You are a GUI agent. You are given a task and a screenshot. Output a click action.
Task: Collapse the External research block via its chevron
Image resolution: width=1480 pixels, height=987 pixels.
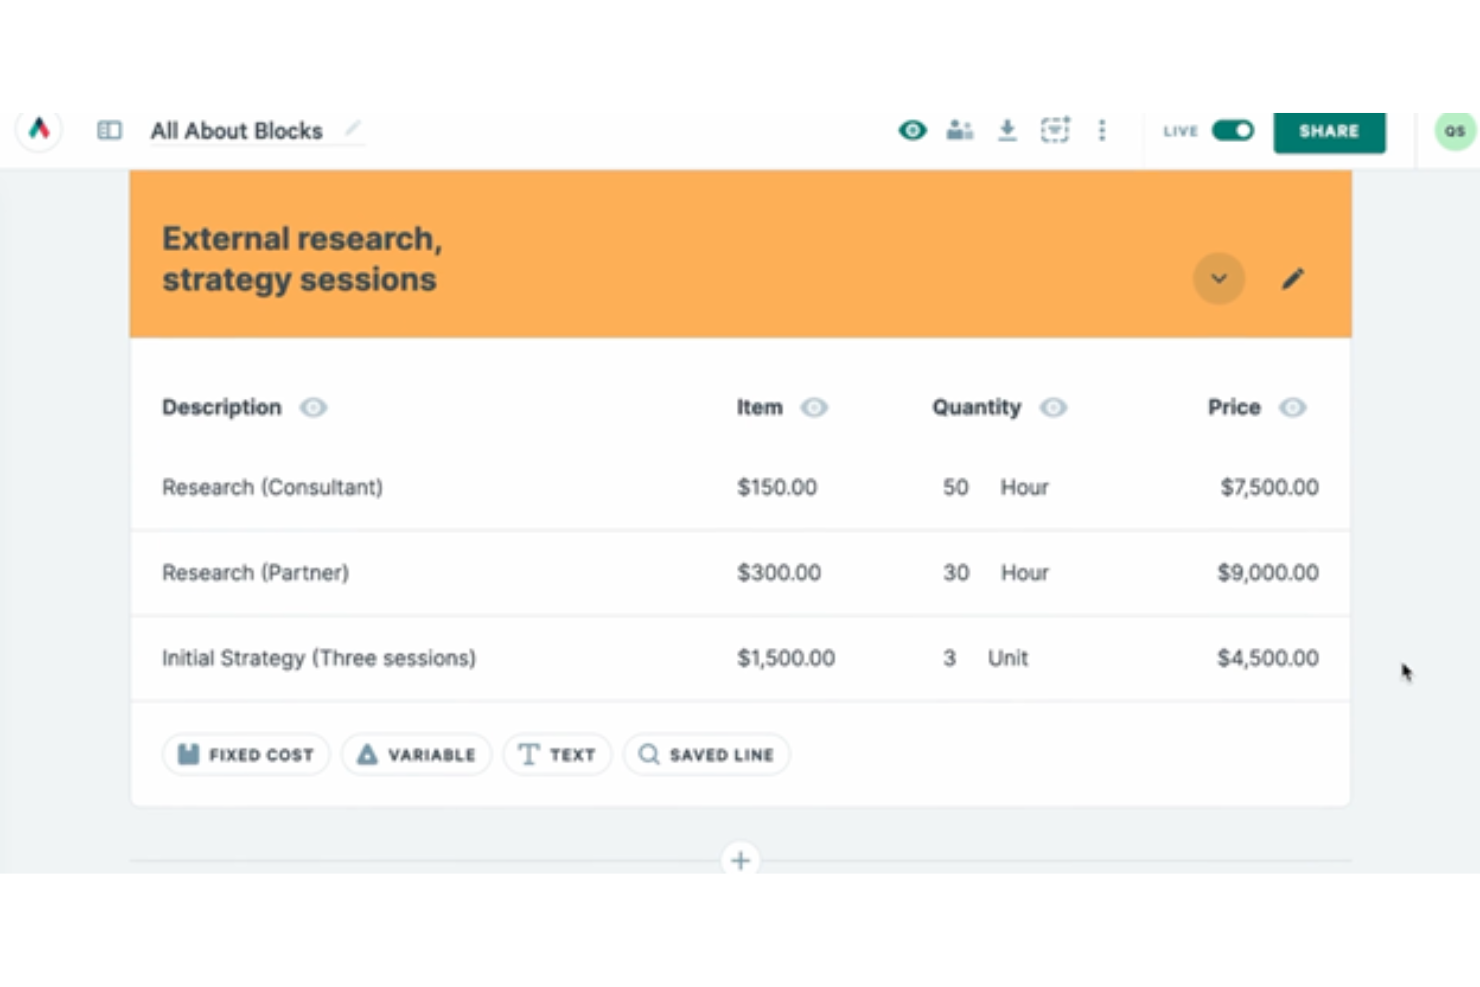click(1218, 279)
